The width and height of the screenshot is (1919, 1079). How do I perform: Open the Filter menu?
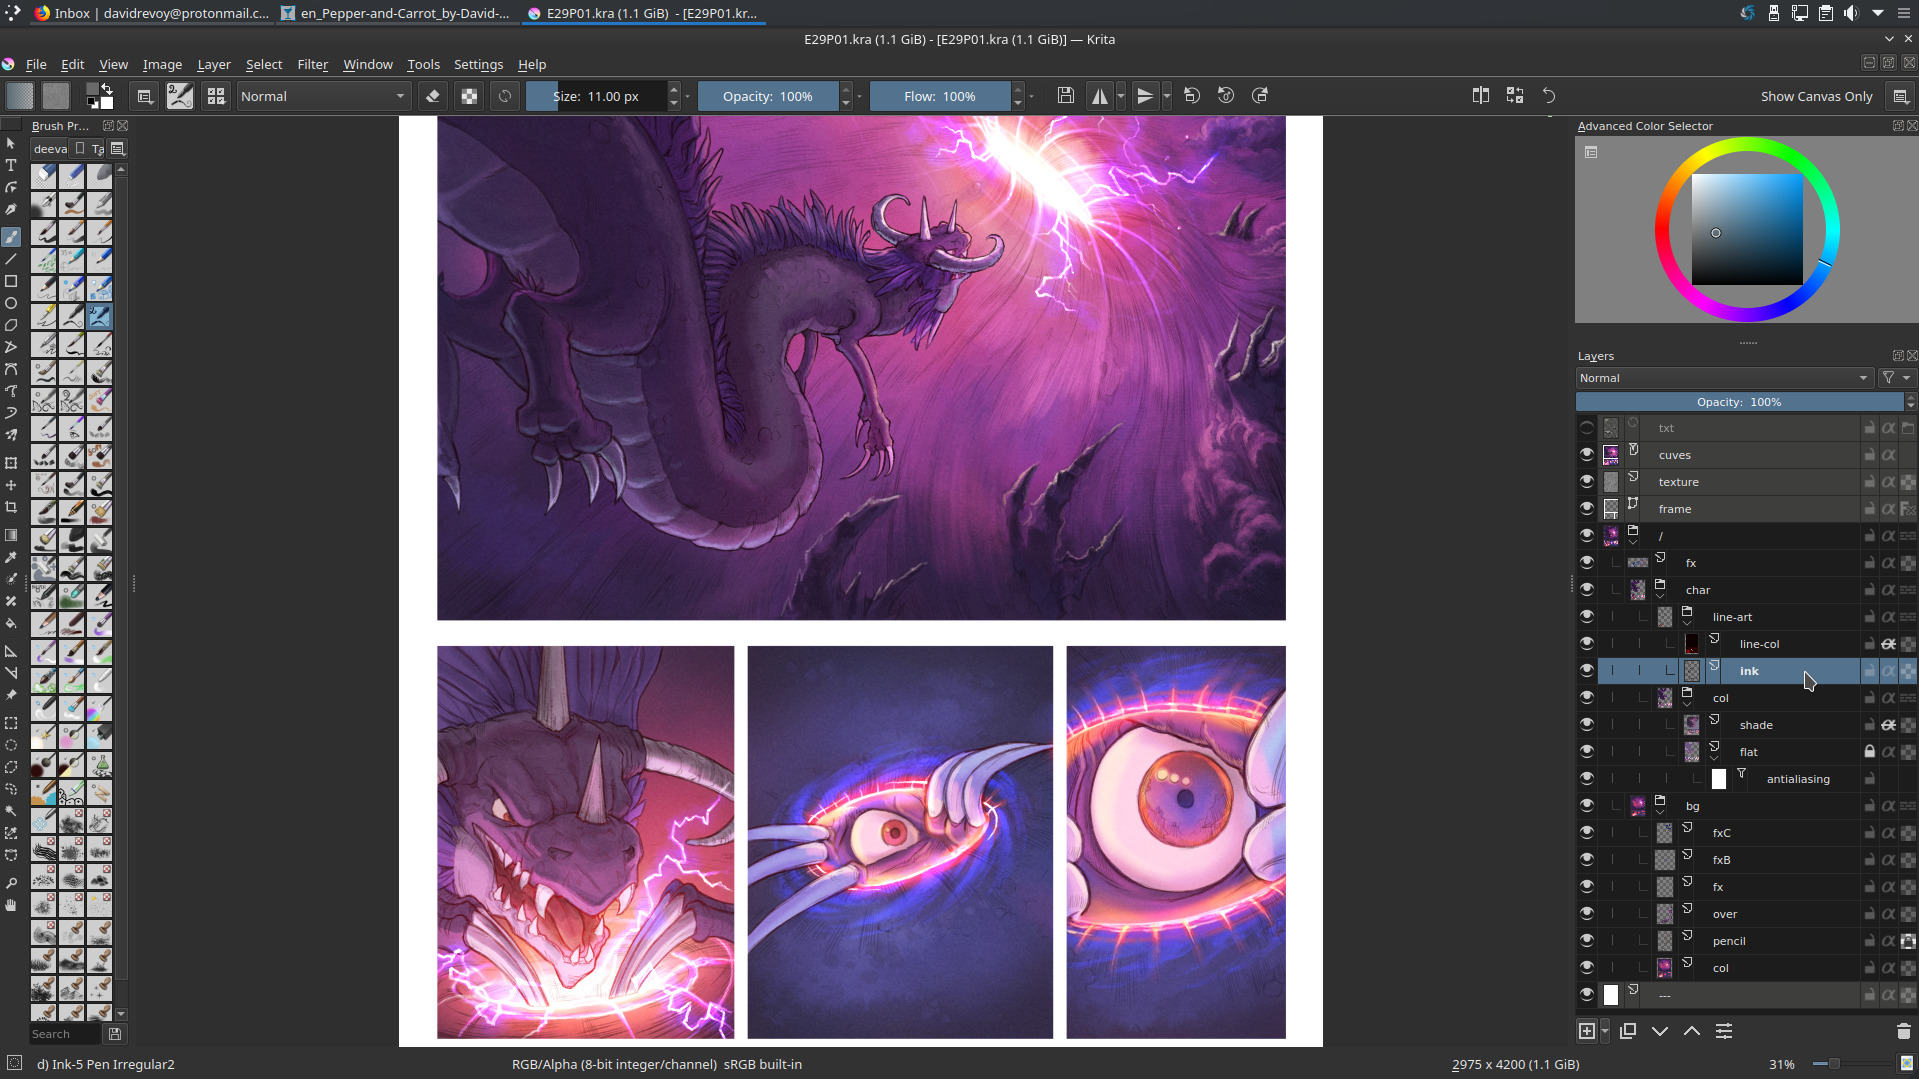312,64
